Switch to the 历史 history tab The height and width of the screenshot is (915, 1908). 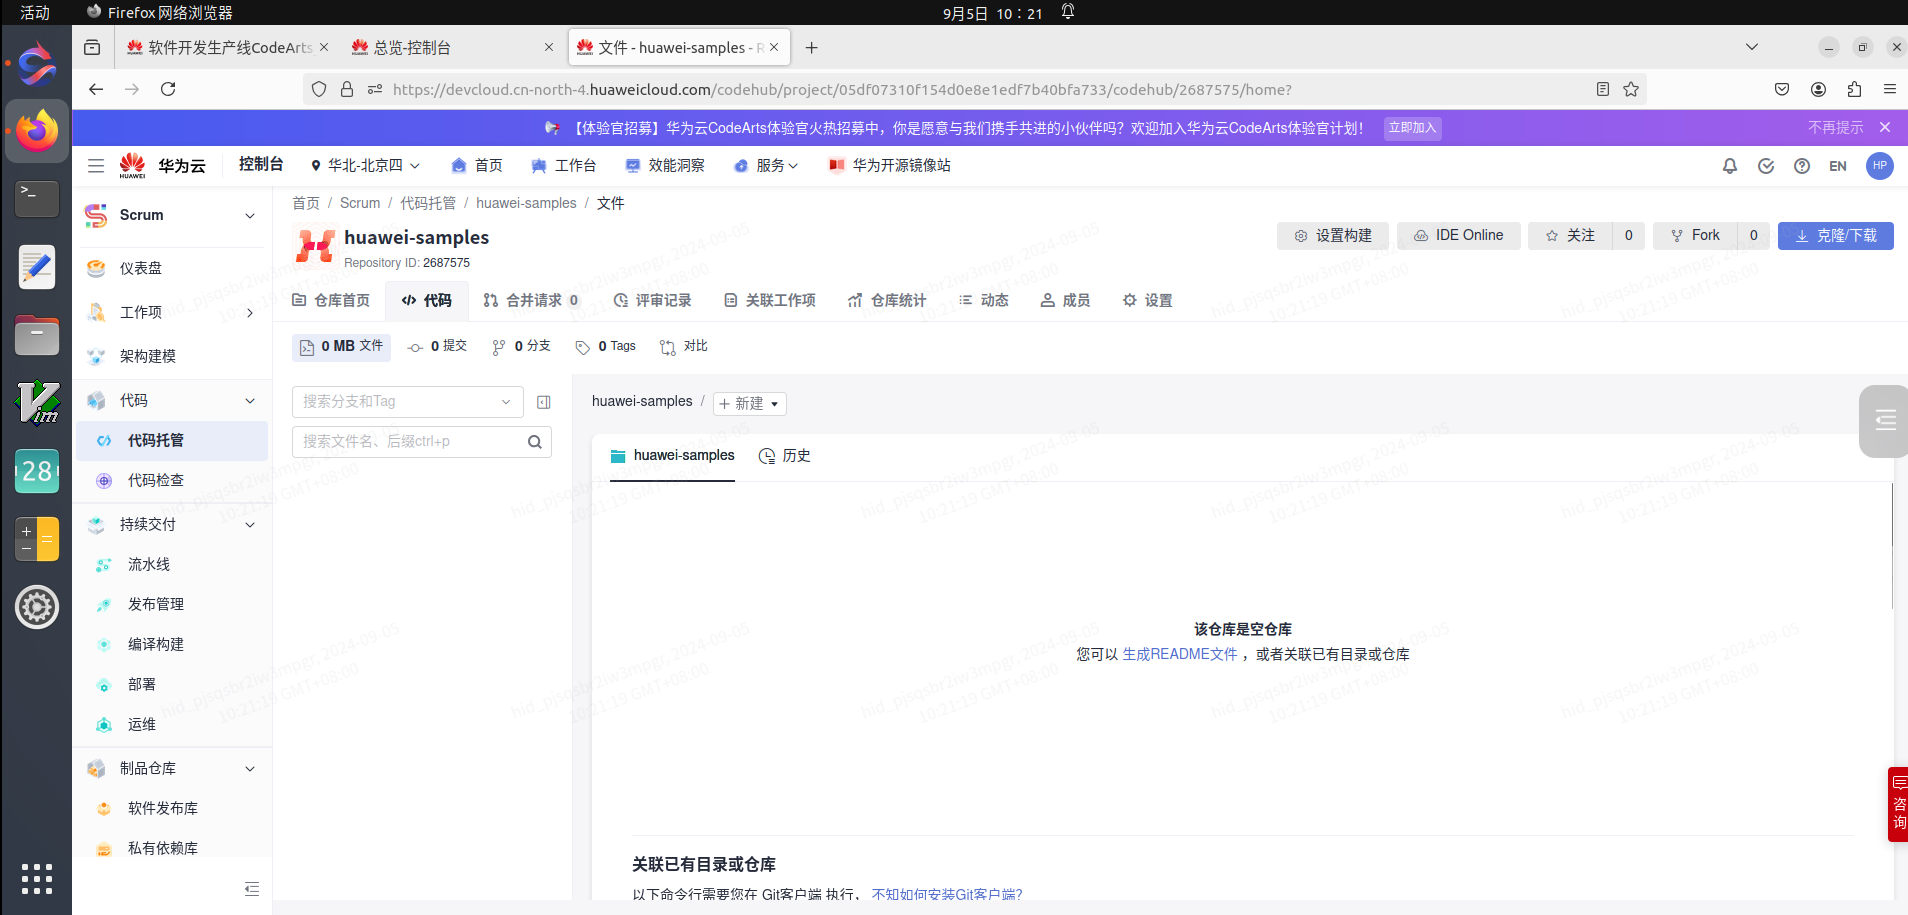pyautogui.click(x=785, y=456)
